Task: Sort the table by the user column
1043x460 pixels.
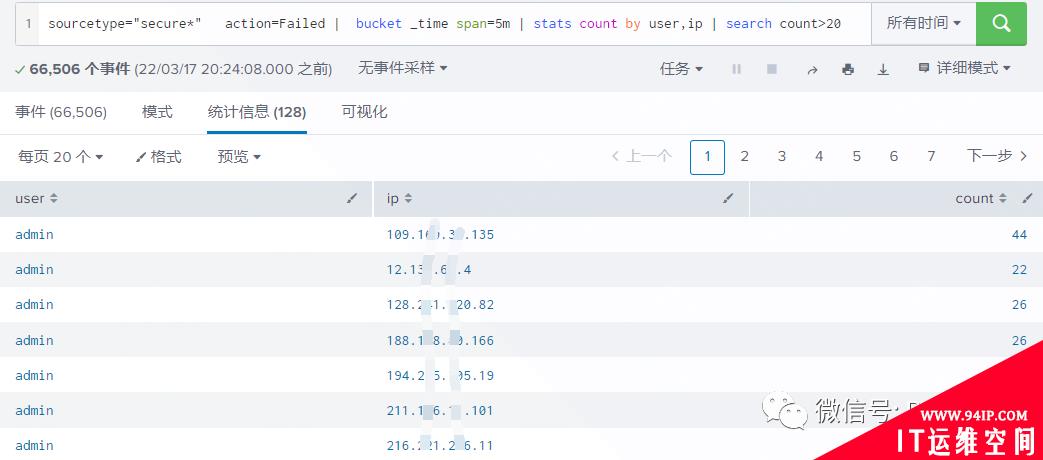Action: tap(37, 198)
